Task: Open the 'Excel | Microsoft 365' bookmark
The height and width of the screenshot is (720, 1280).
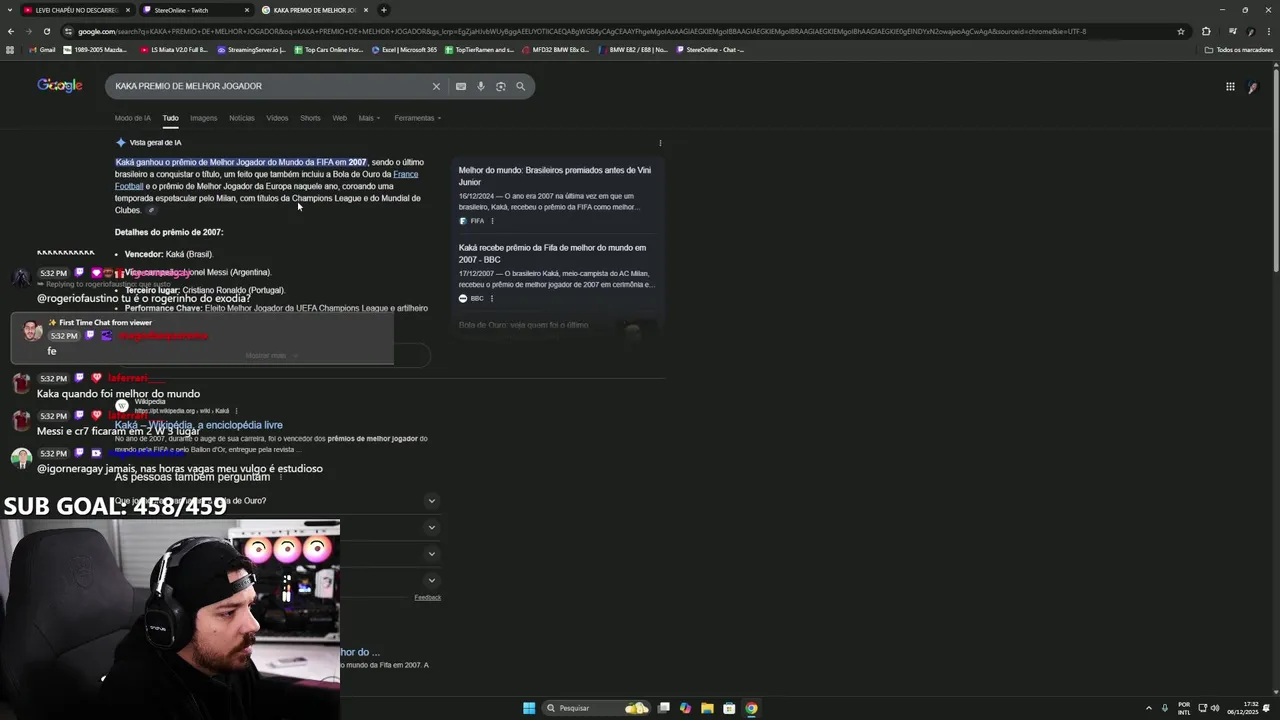Action: click(404, 49)
